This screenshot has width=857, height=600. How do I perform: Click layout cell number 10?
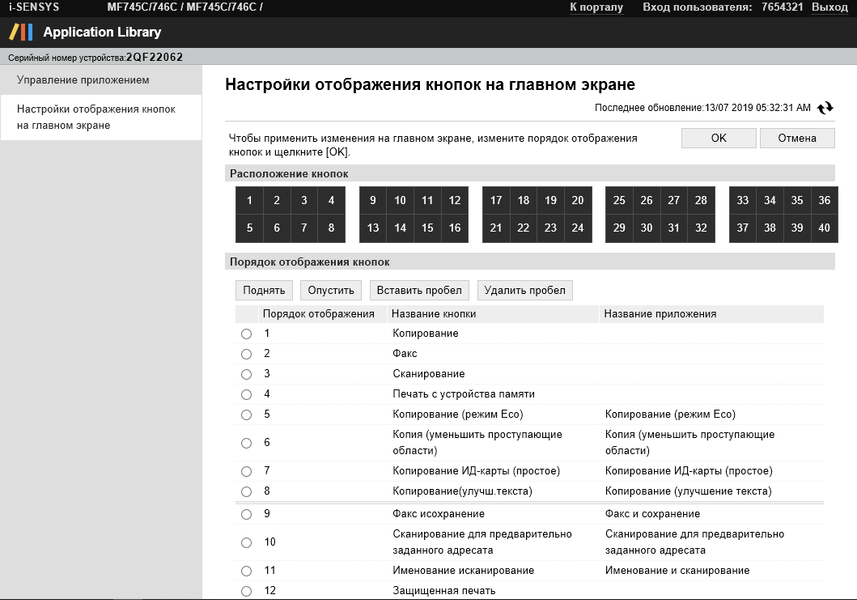pos(400,201)
